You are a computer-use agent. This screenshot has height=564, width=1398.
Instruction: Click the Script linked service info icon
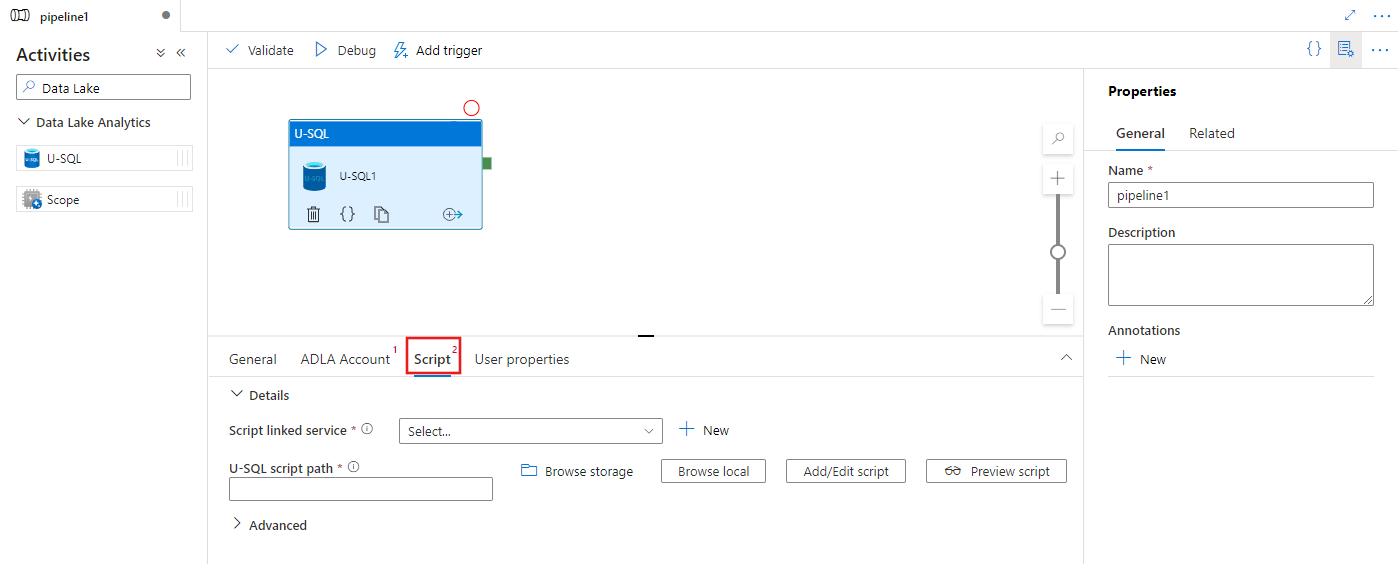click(x=367, y=429)
